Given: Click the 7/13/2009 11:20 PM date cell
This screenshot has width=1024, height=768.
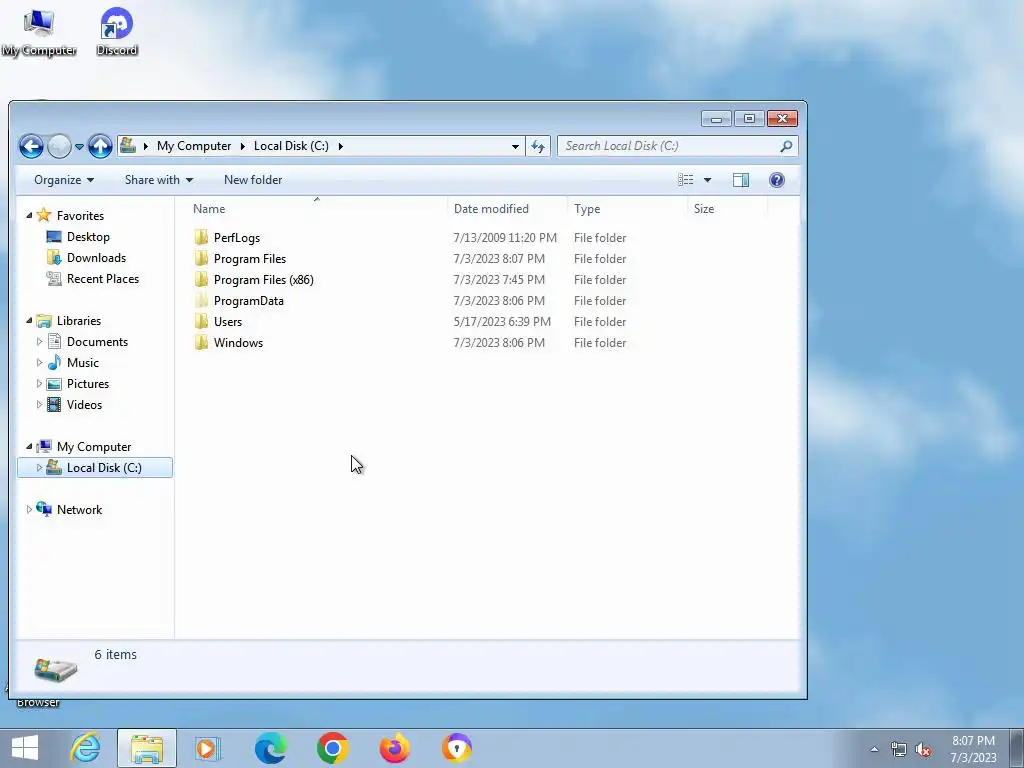Looking at the screenshot, I should (505, 238).
